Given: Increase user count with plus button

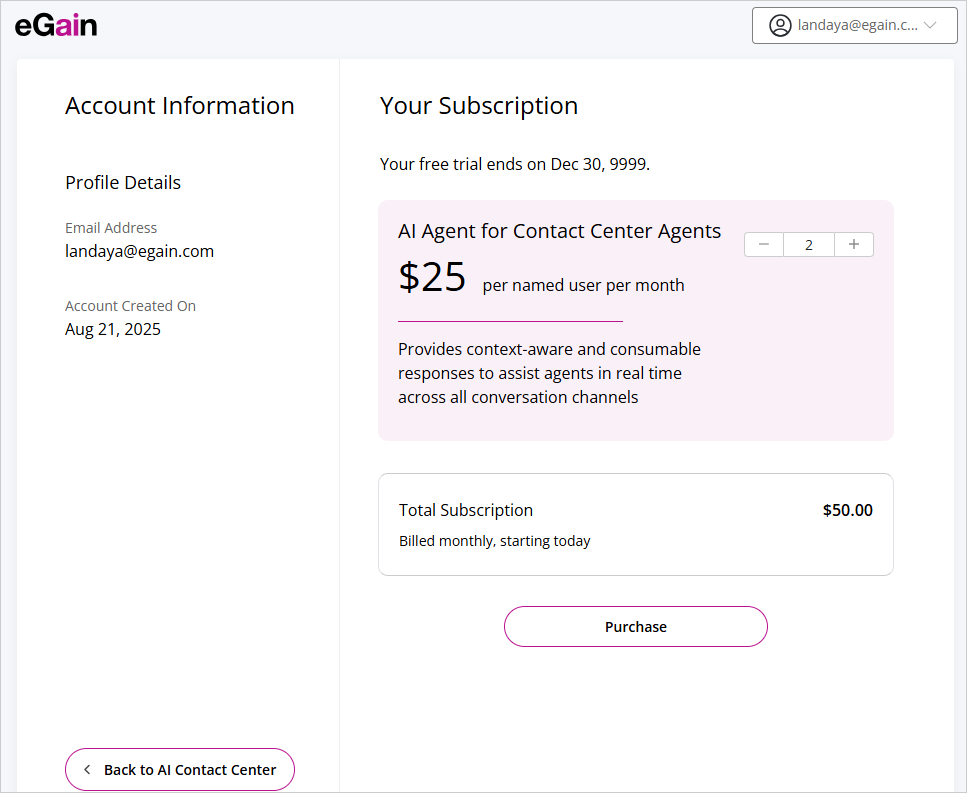Looking at the screenshot, I should coord(853,245).
